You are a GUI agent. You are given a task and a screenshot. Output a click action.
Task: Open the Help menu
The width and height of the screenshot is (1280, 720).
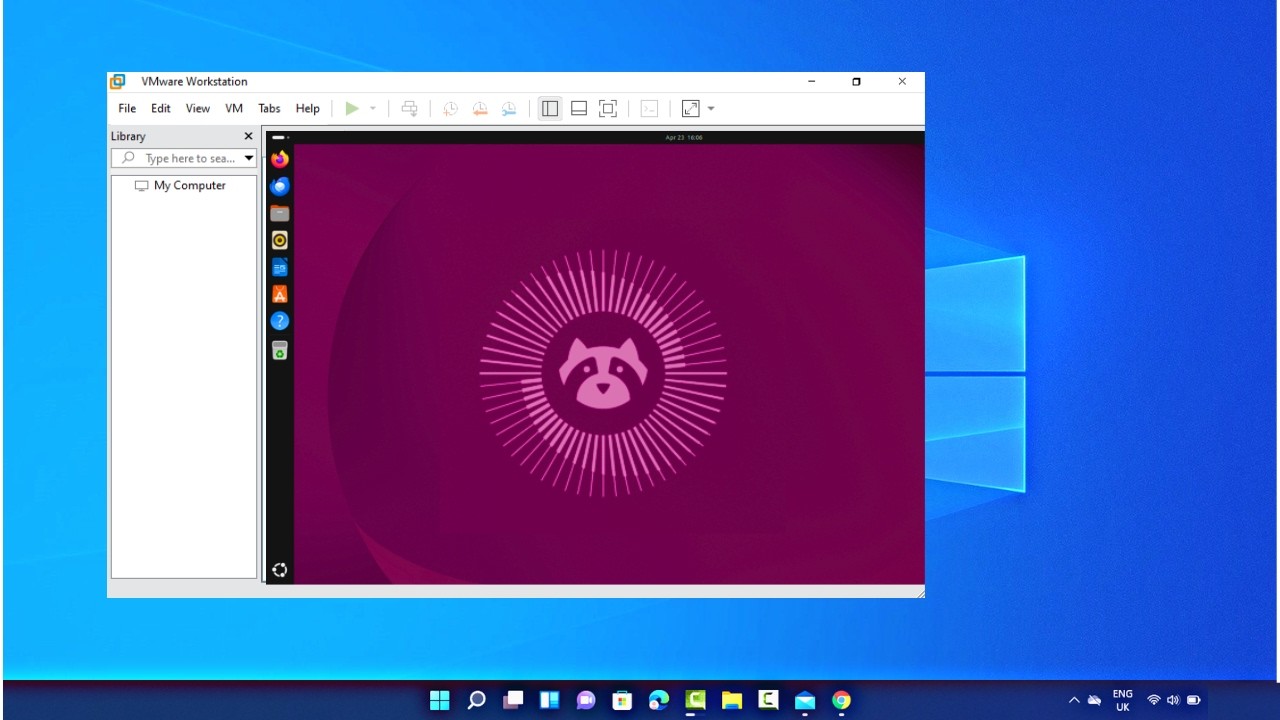click(x=308, y=108)
